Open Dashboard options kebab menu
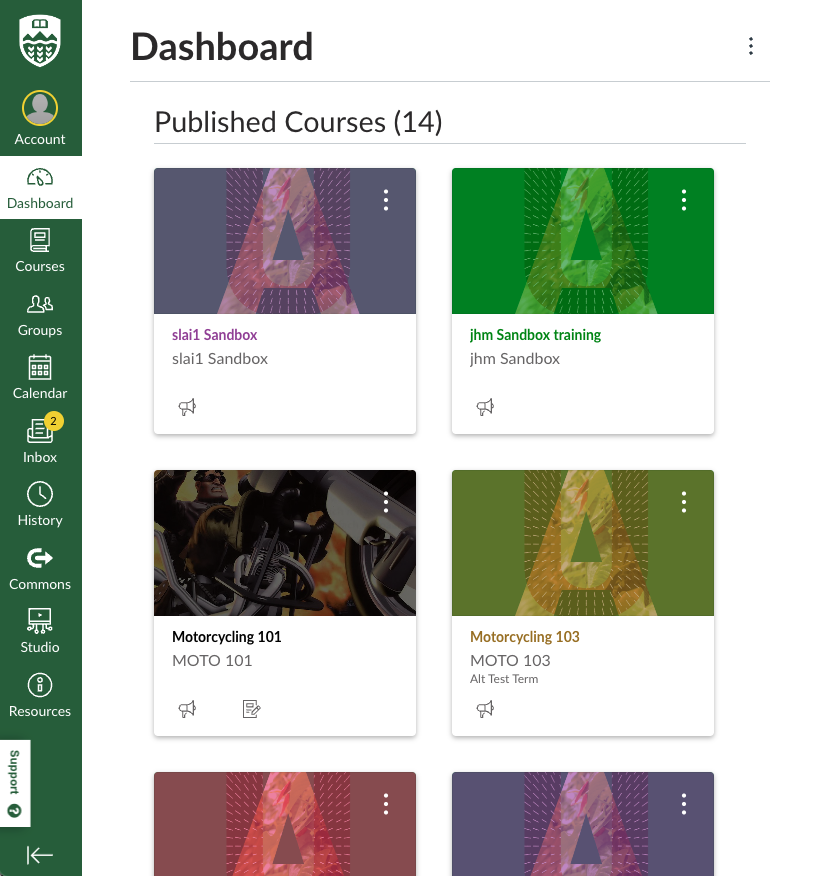 750,46
